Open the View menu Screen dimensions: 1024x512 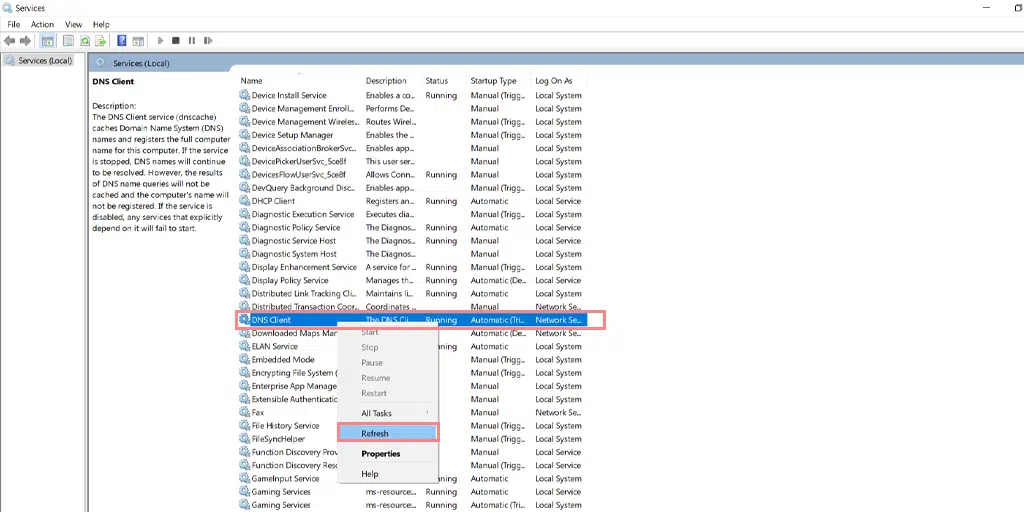(74, 24)
